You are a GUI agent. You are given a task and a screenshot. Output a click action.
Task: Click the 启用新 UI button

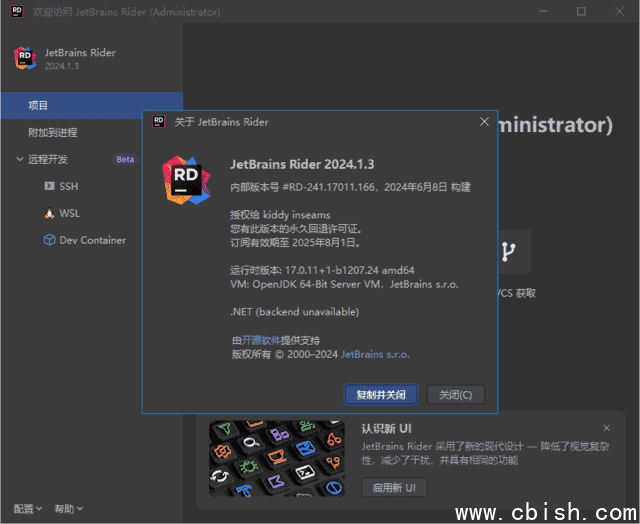394,487
